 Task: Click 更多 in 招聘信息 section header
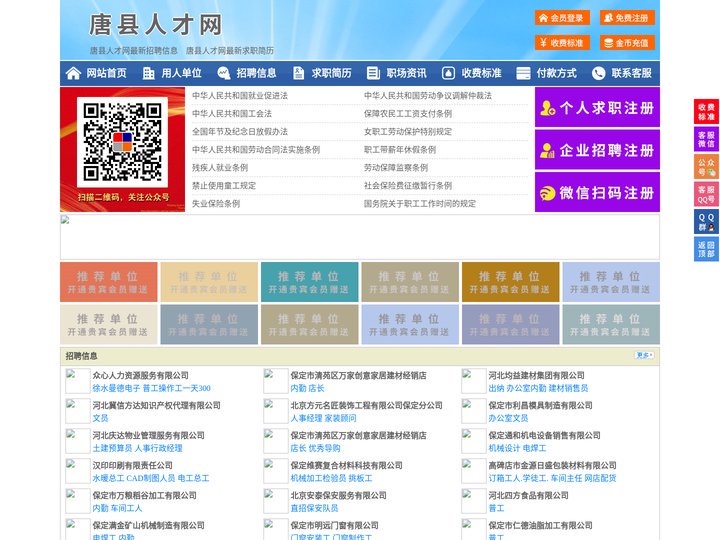[644, 355]
